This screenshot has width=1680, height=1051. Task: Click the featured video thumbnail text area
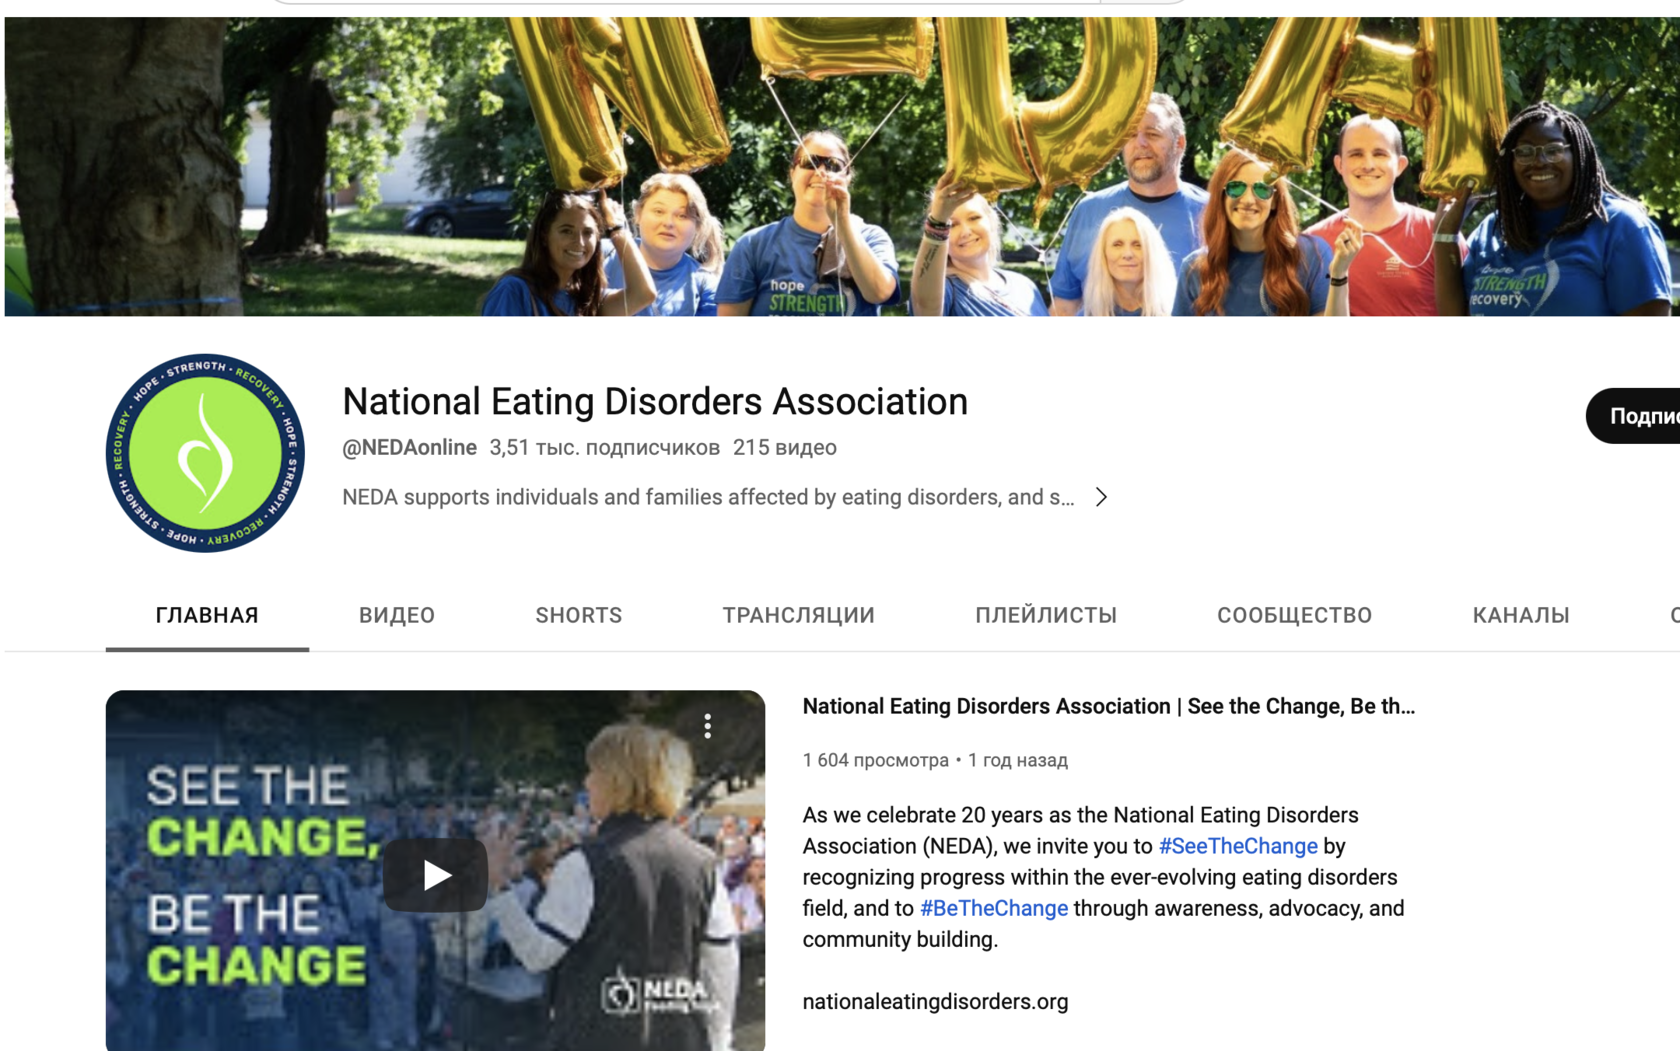(x=258, y=876)
